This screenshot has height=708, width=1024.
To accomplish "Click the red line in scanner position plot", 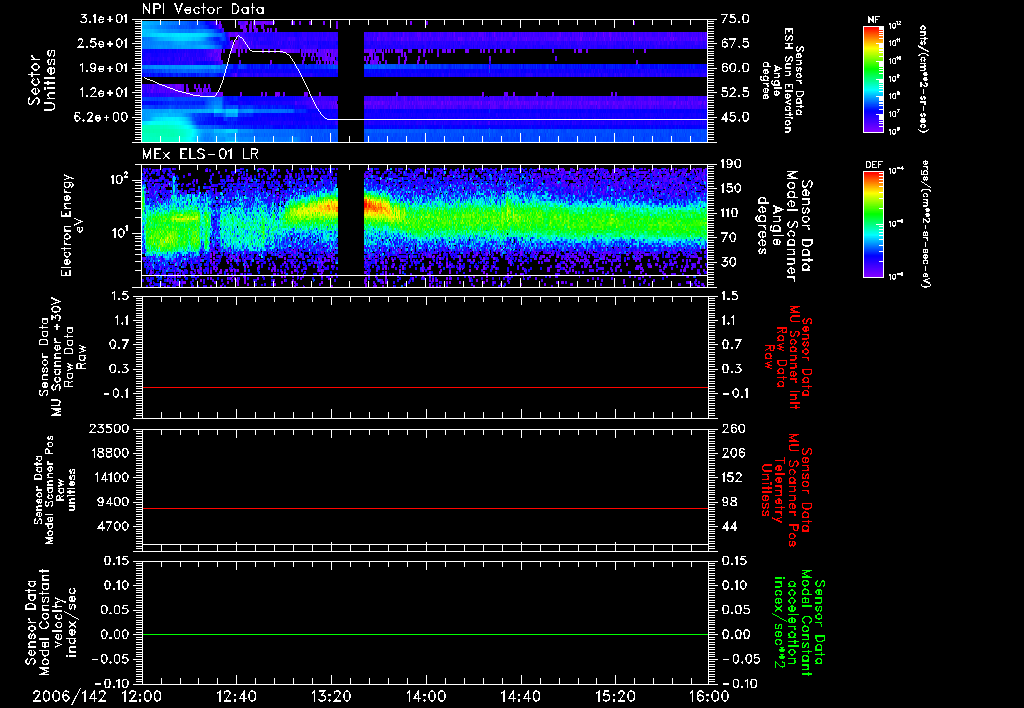I will 425,509.
